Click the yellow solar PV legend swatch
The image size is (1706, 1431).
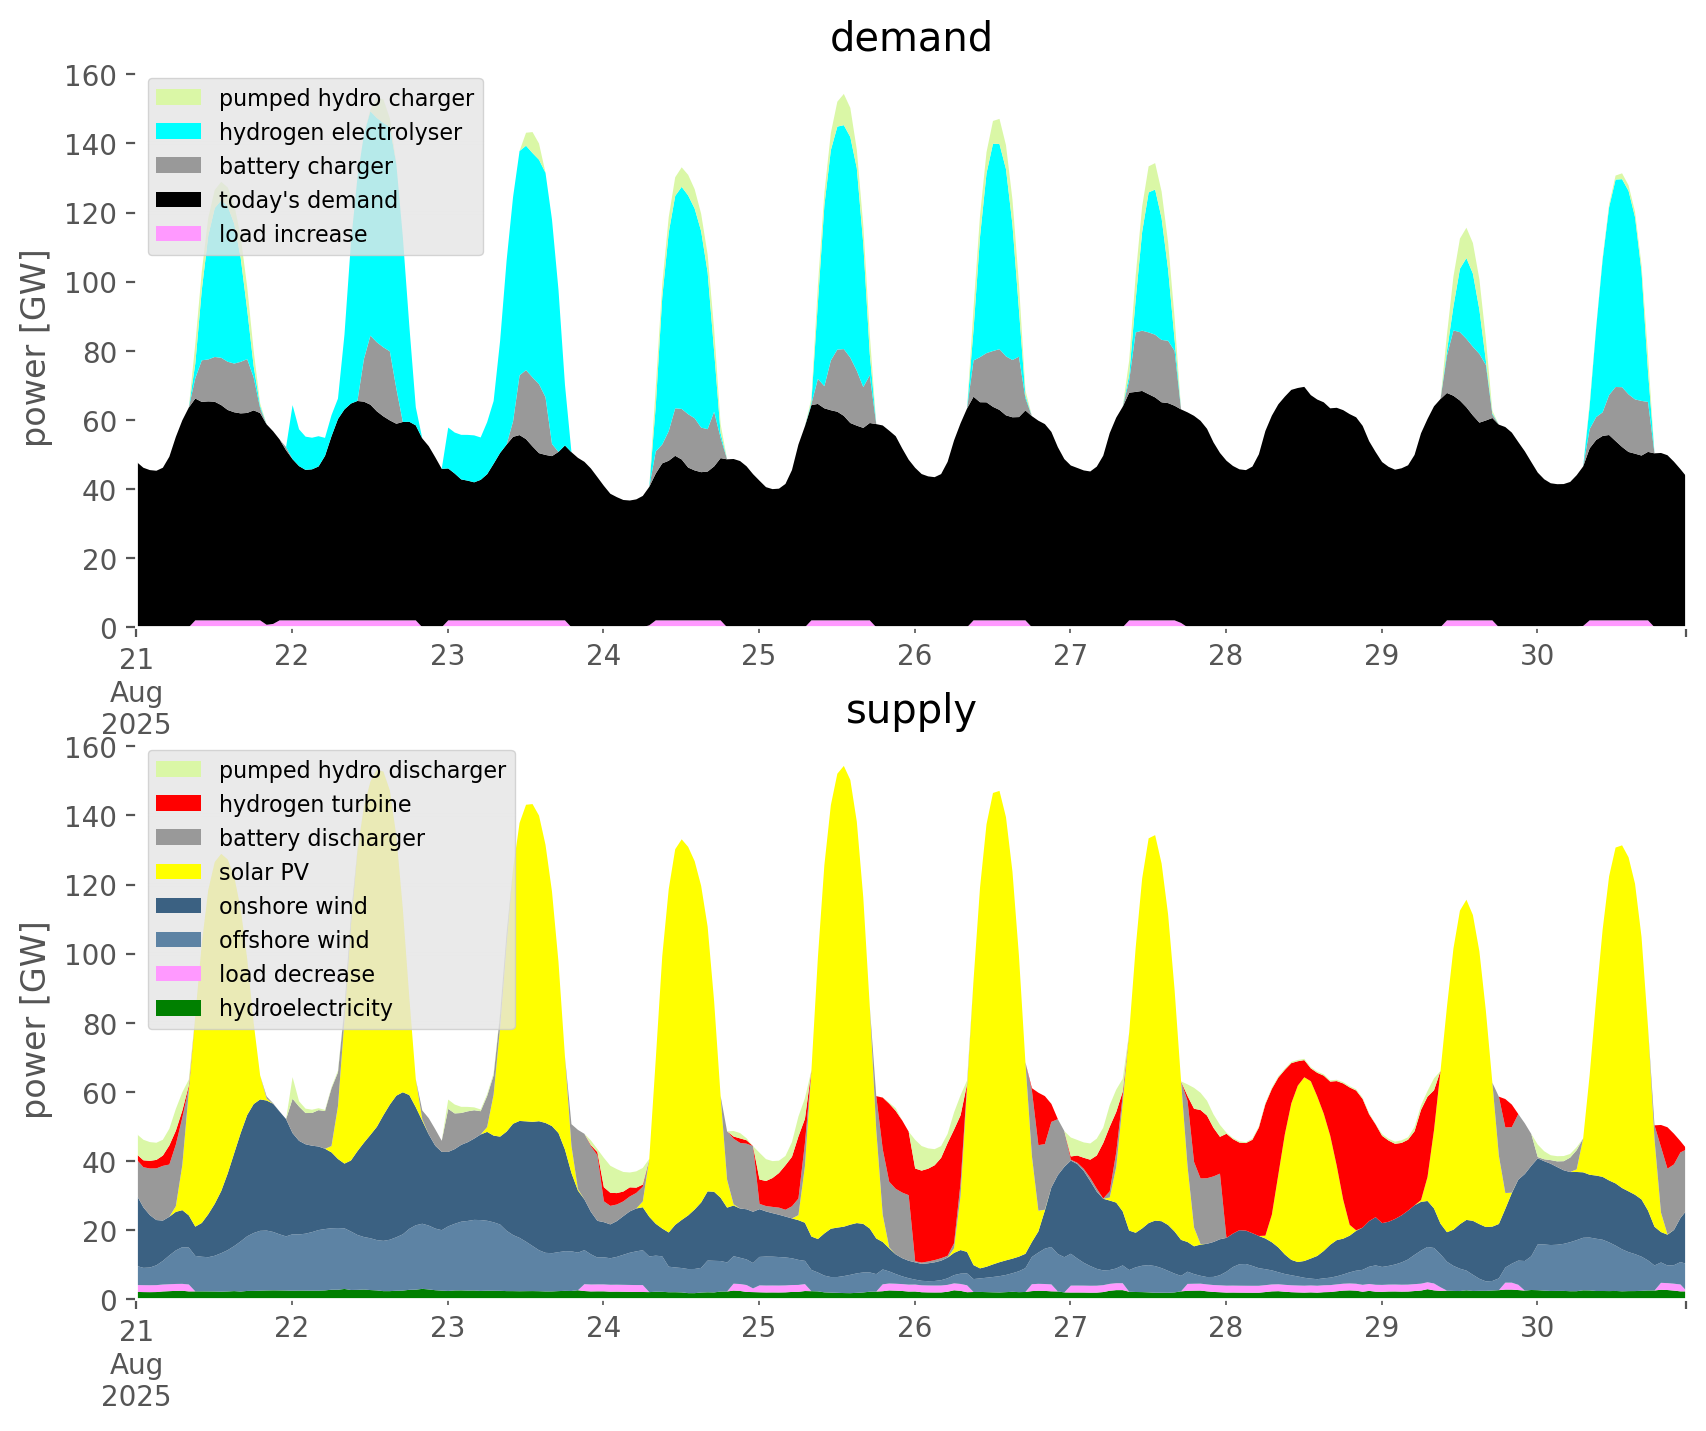(180, 872)
